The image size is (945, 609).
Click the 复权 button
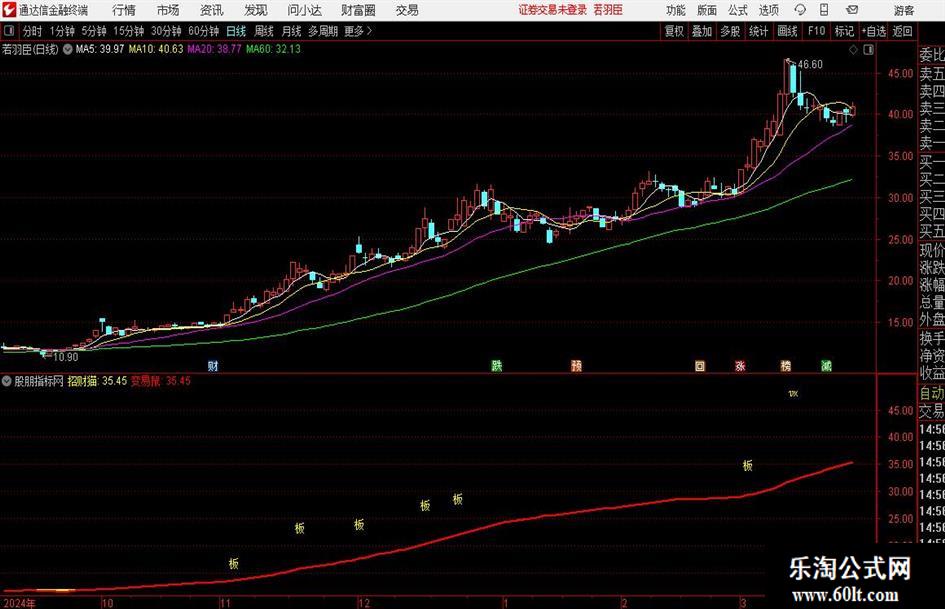pos(674,31)
